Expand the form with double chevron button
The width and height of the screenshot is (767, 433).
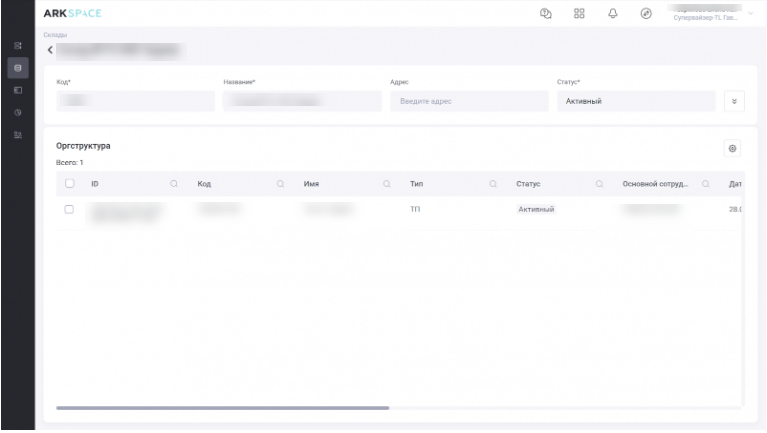pos(734,101)
